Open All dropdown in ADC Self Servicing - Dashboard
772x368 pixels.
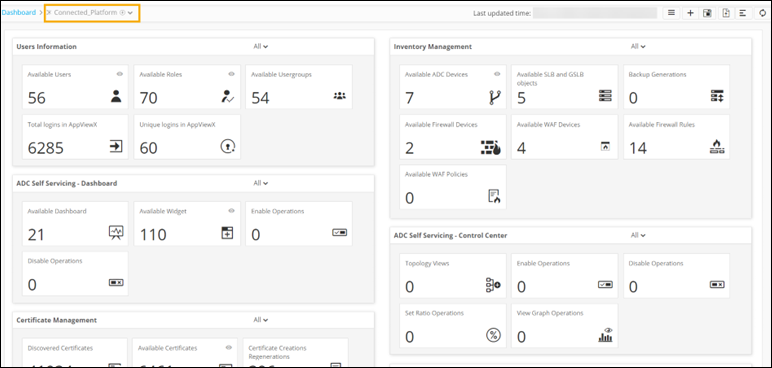261,183
